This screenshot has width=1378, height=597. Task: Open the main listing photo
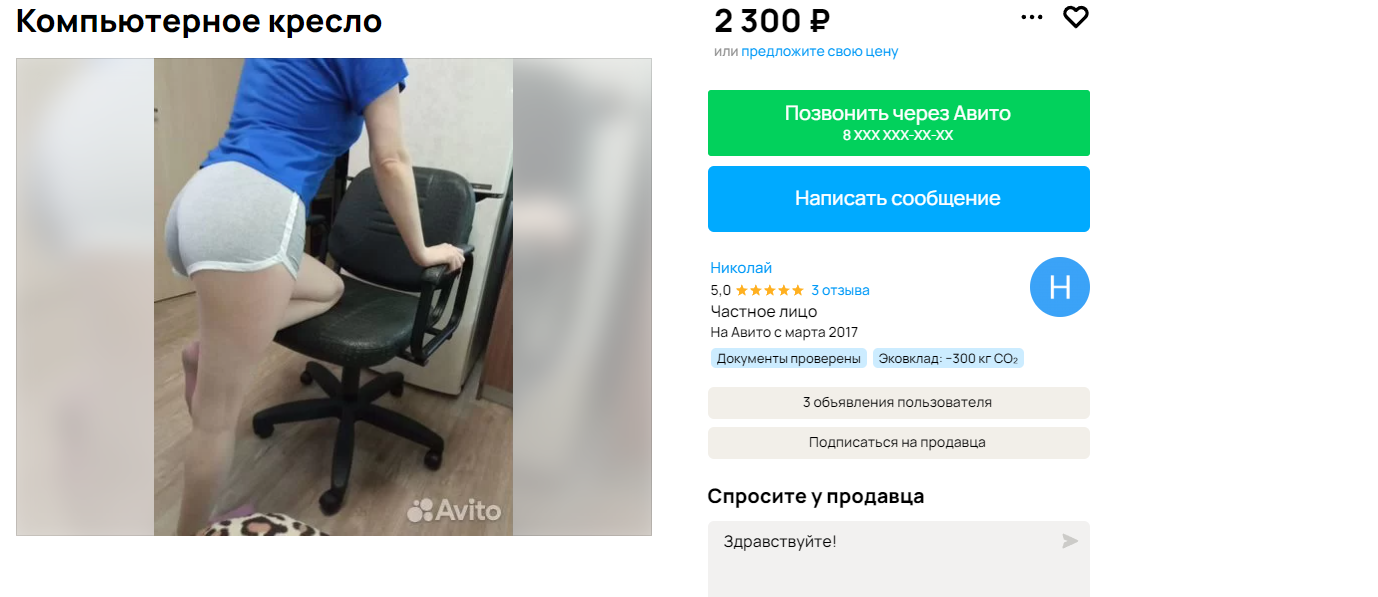tap(334, 297)
